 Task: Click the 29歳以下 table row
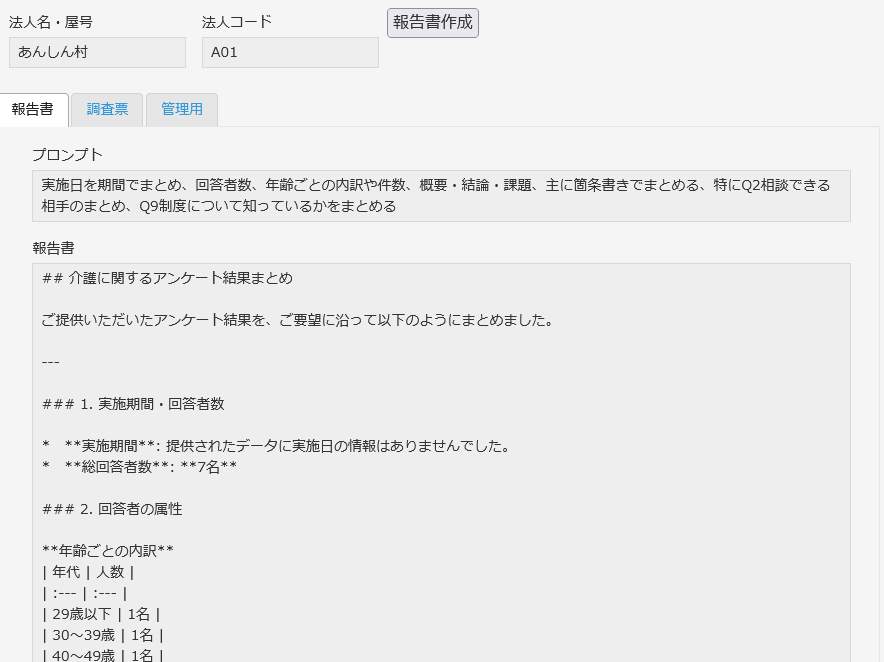pyautogui.click(x=101, y=614)
